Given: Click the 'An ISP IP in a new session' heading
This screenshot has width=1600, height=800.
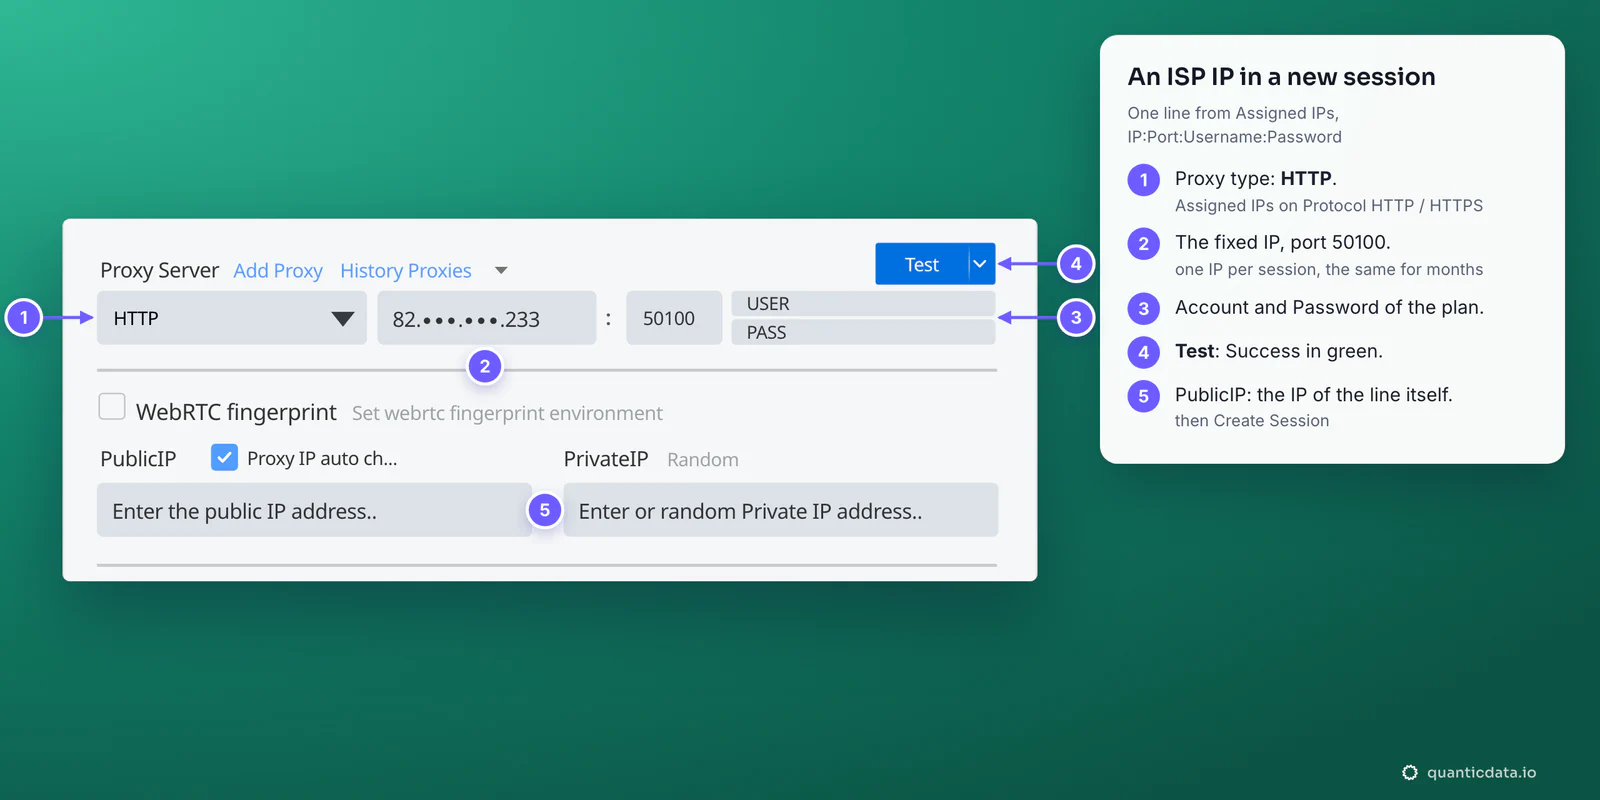Looking at the screenshot, I should pyautogui.click(x=1281, y=77).
